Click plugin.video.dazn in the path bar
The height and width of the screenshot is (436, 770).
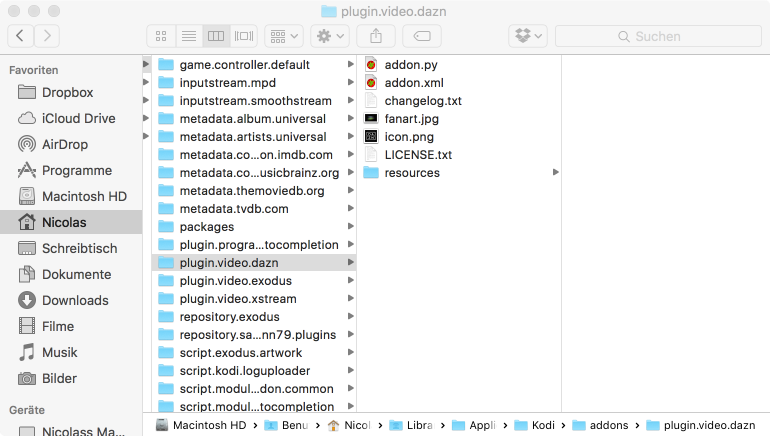click(x=701, y=425)
